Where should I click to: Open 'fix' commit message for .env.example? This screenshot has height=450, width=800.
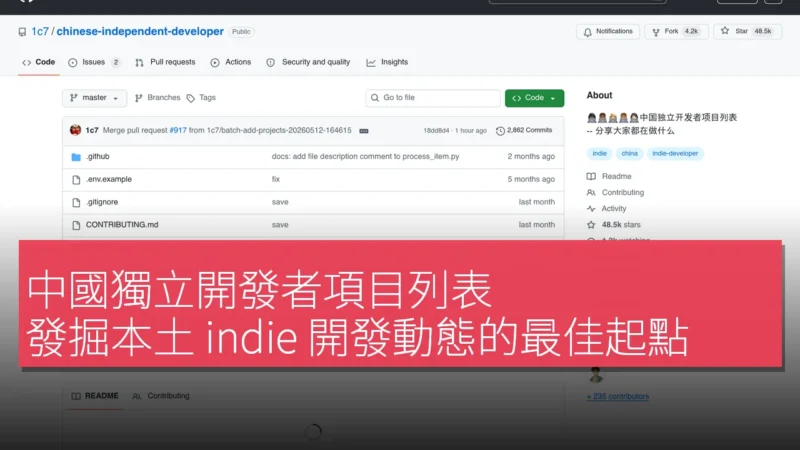click(x=276, y=179)
